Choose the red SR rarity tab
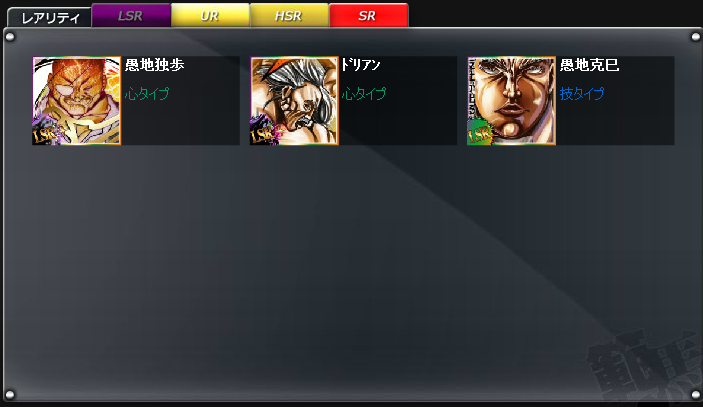Screen dimensions: 703x407 click(369, 16)
